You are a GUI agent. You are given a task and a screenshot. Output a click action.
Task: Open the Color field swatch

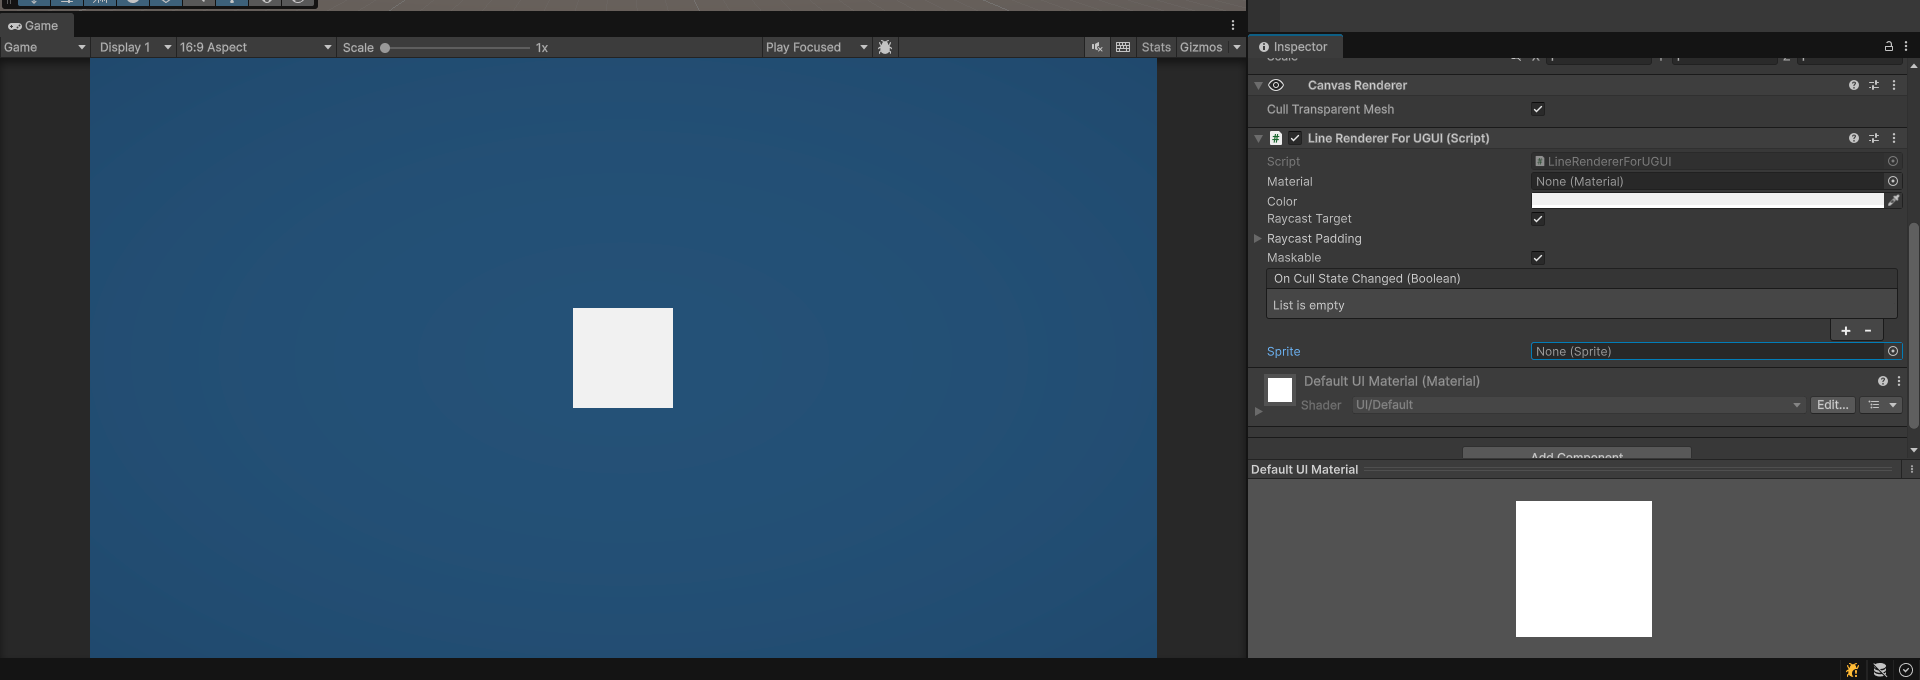pos(1707,201)
